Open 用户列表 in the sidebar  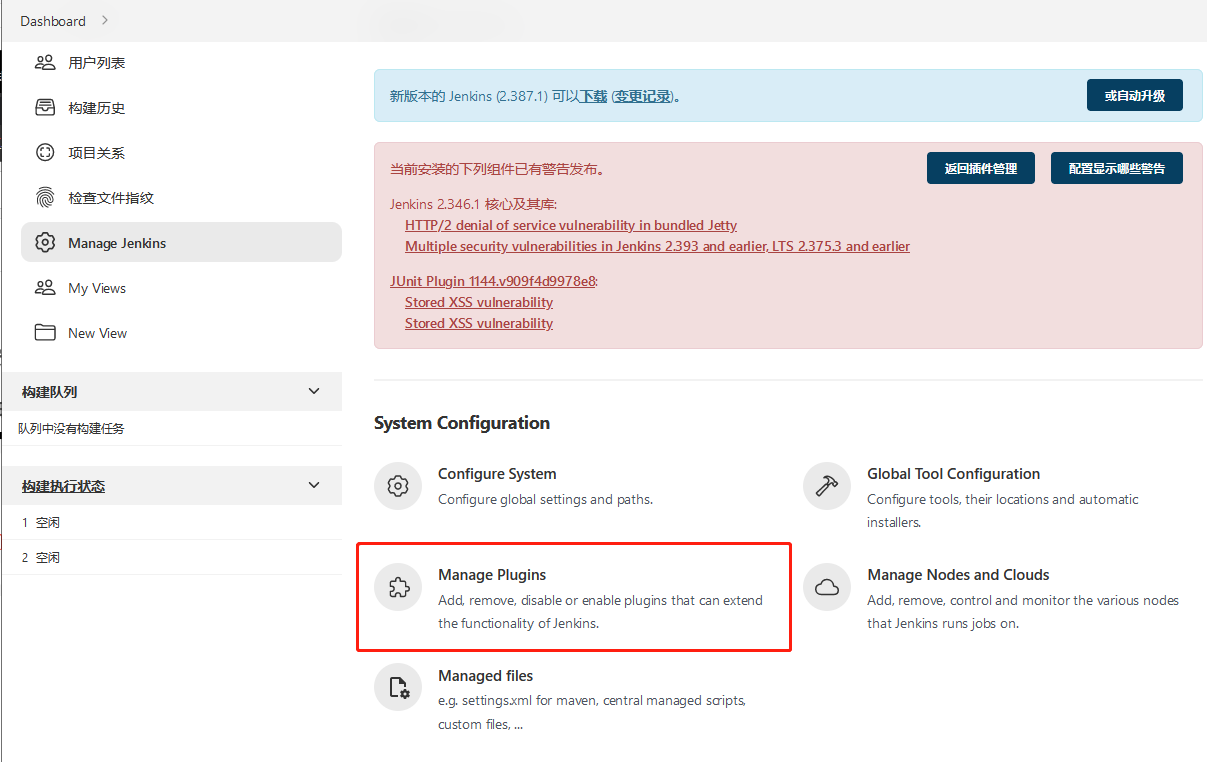181,63
